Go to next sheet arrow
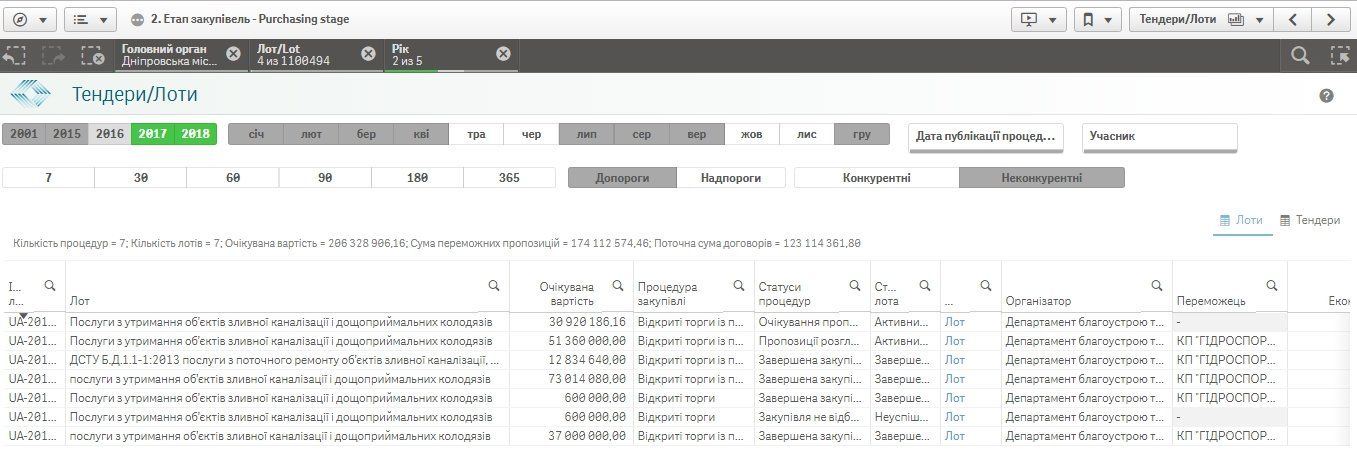This screenshot has height=468, width=1357. pos(1330,19)
